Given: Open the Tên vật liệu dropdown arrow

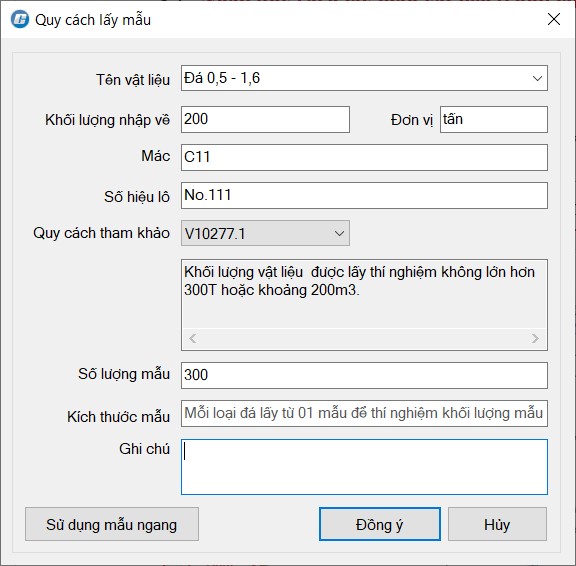Looking at the screenshot, I should [537, 78].
